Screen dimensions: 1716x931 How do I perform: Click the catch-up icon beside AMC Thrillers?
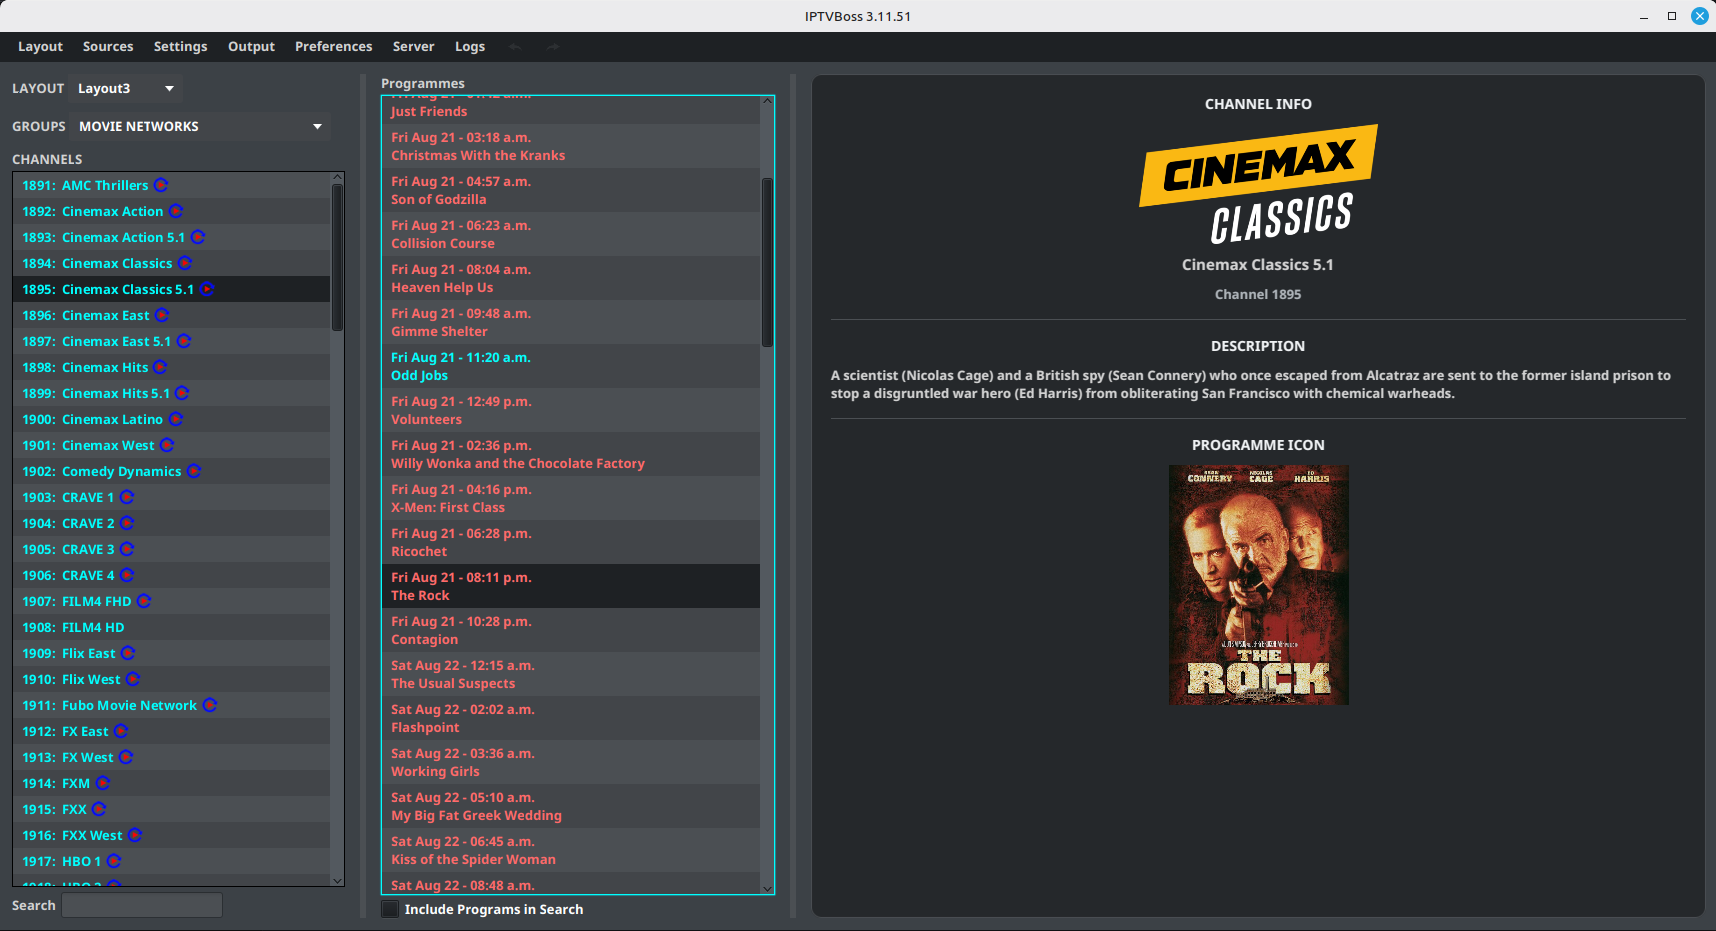[x=161, y=185]
